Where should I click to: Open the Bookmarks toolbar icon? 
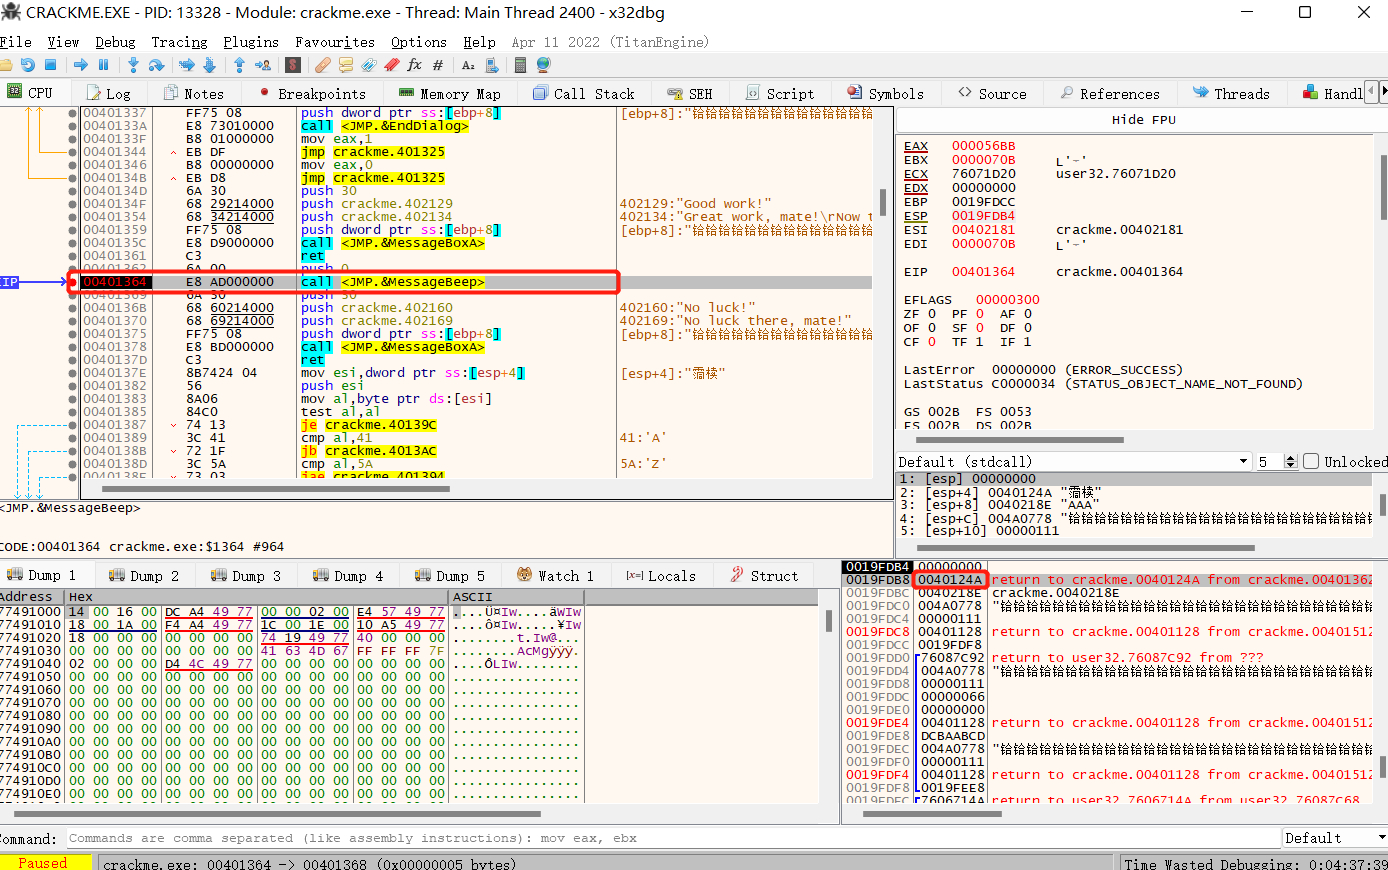[x=392, y=65]
